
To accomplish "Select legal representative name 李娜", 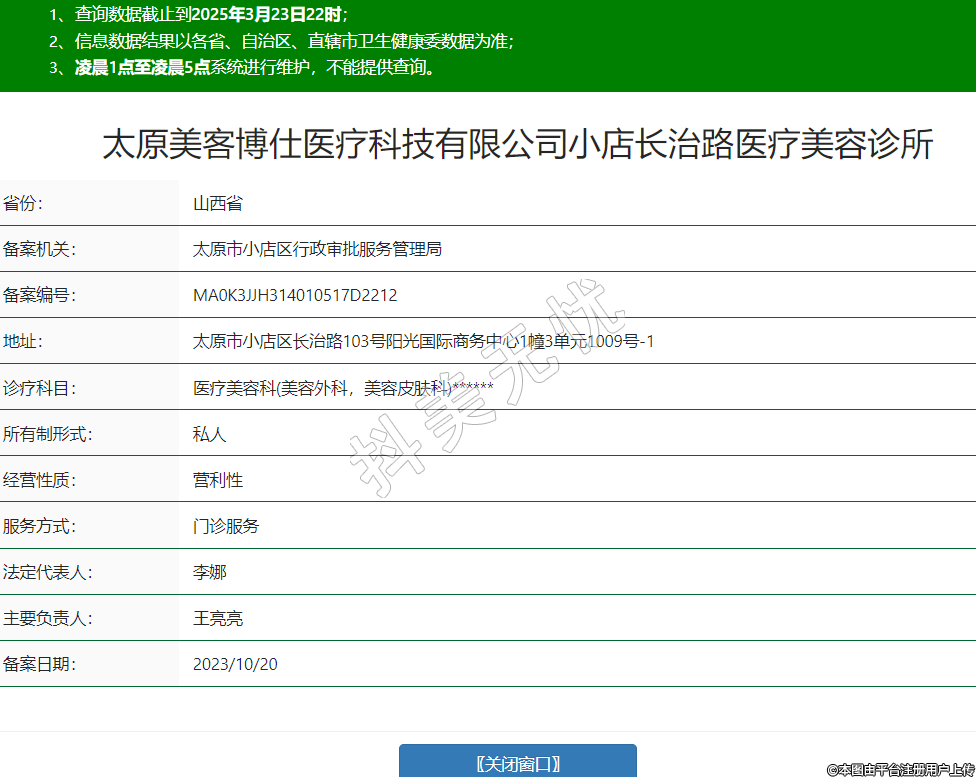I will (x=209, y=572).
